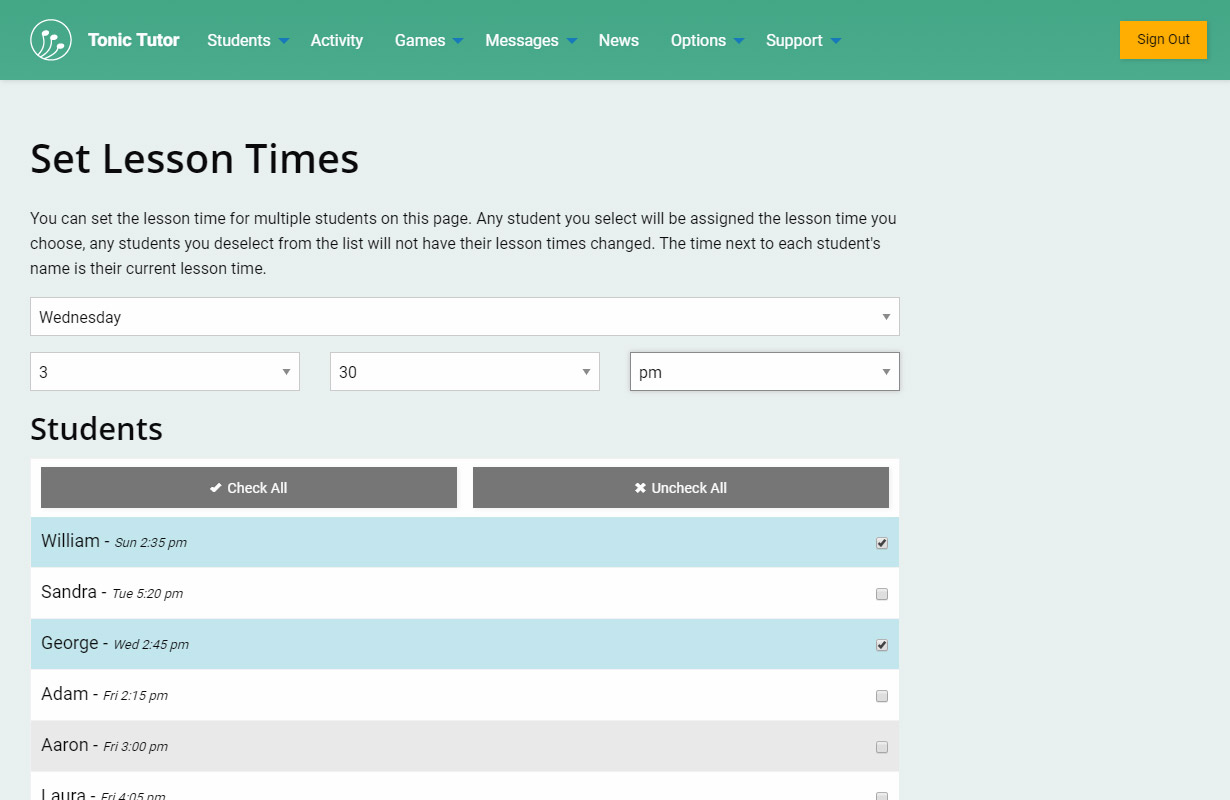Go to the Activity page
1230x800 pixels.
[x=337, y=41]
